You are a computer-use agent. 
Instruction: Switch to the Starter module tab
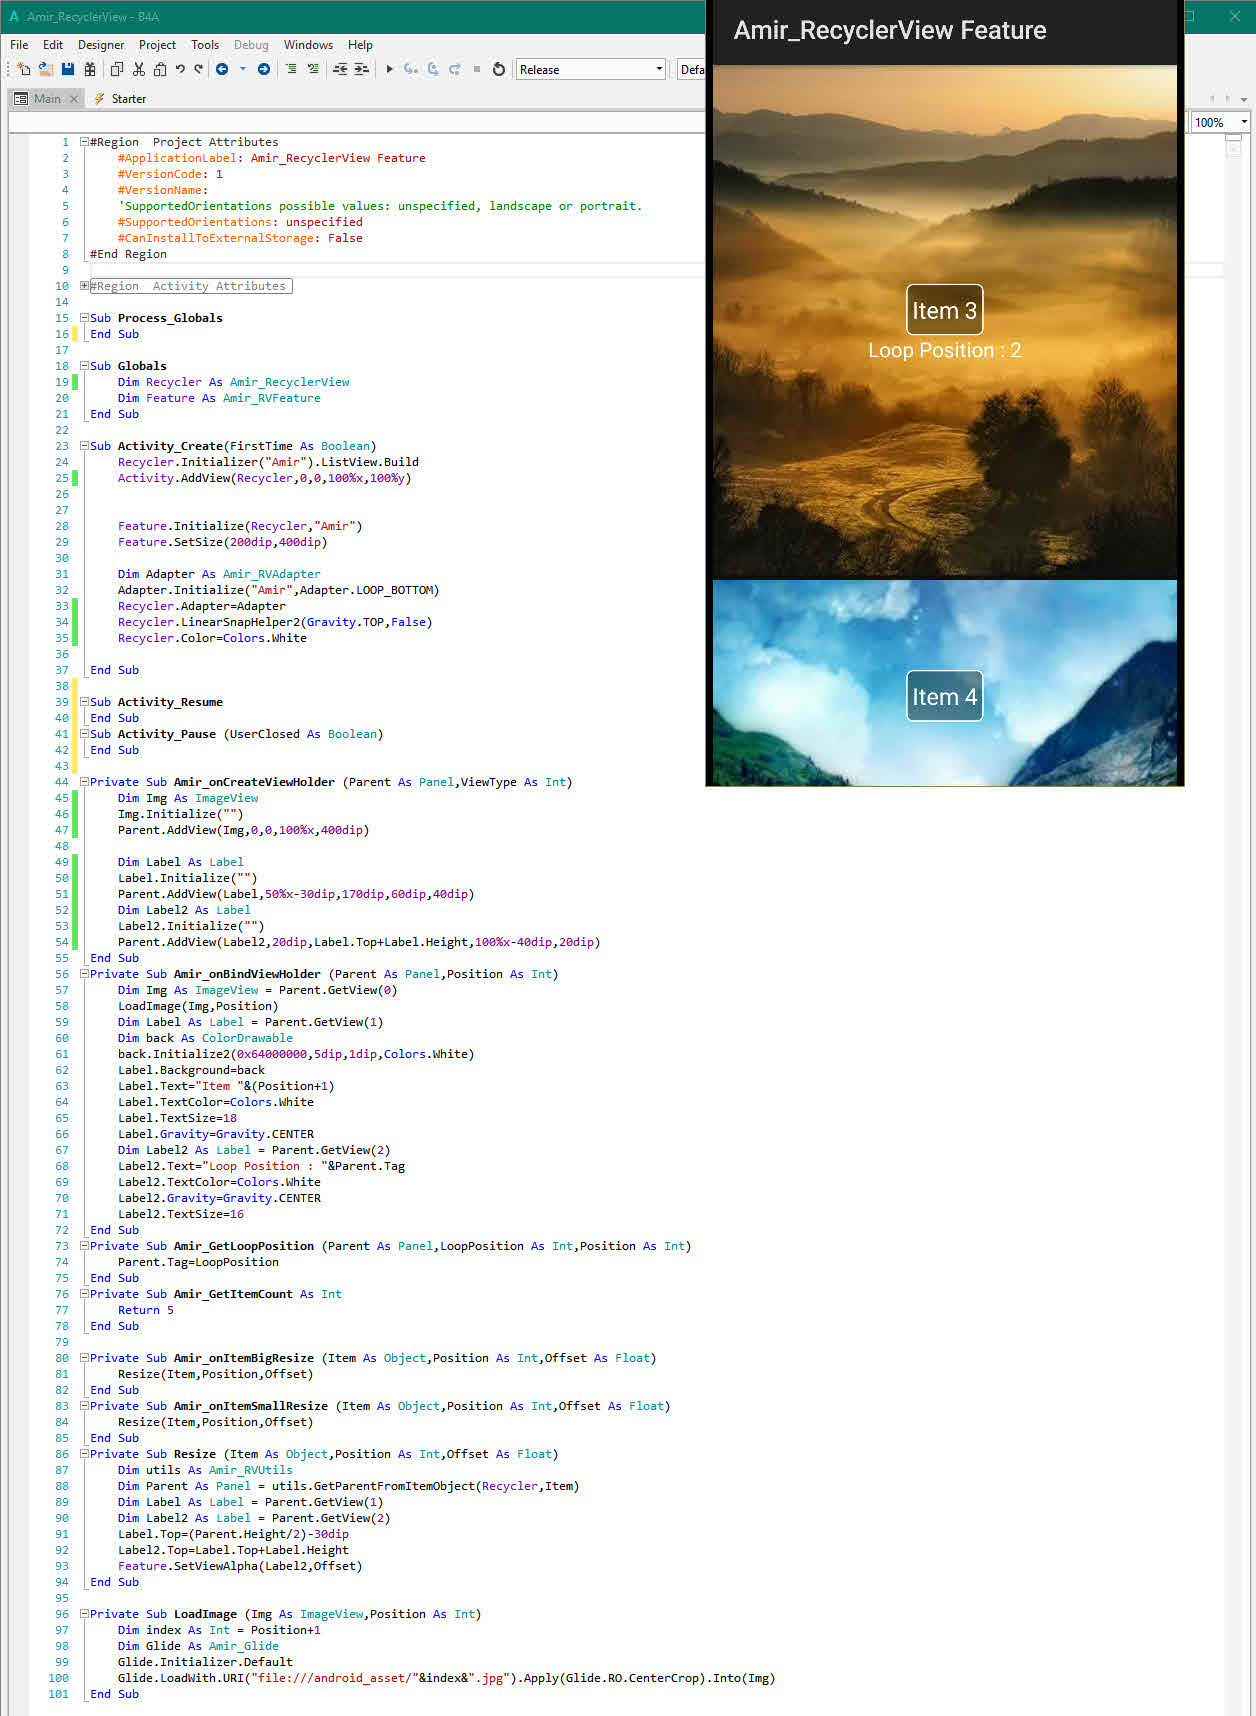click(x=120, y=99)
